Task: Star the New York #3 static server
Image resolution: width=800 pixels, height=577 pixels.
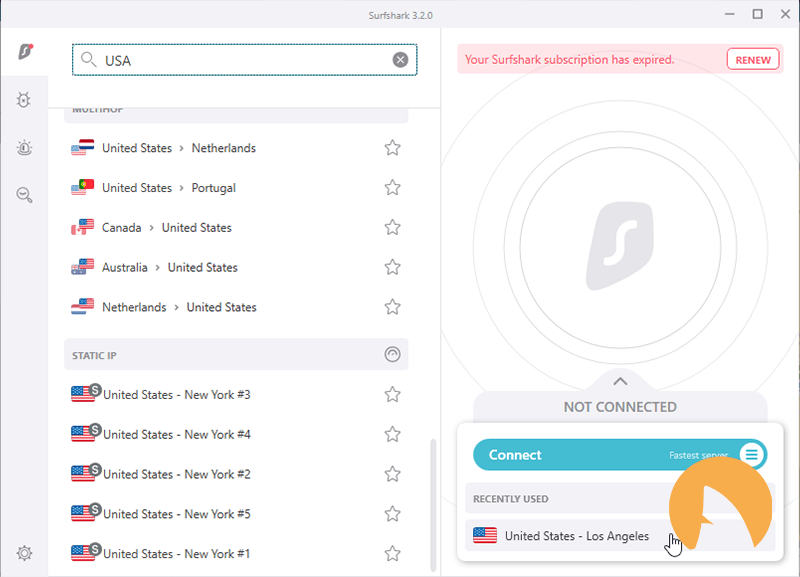Action: (x=392, y=394)
